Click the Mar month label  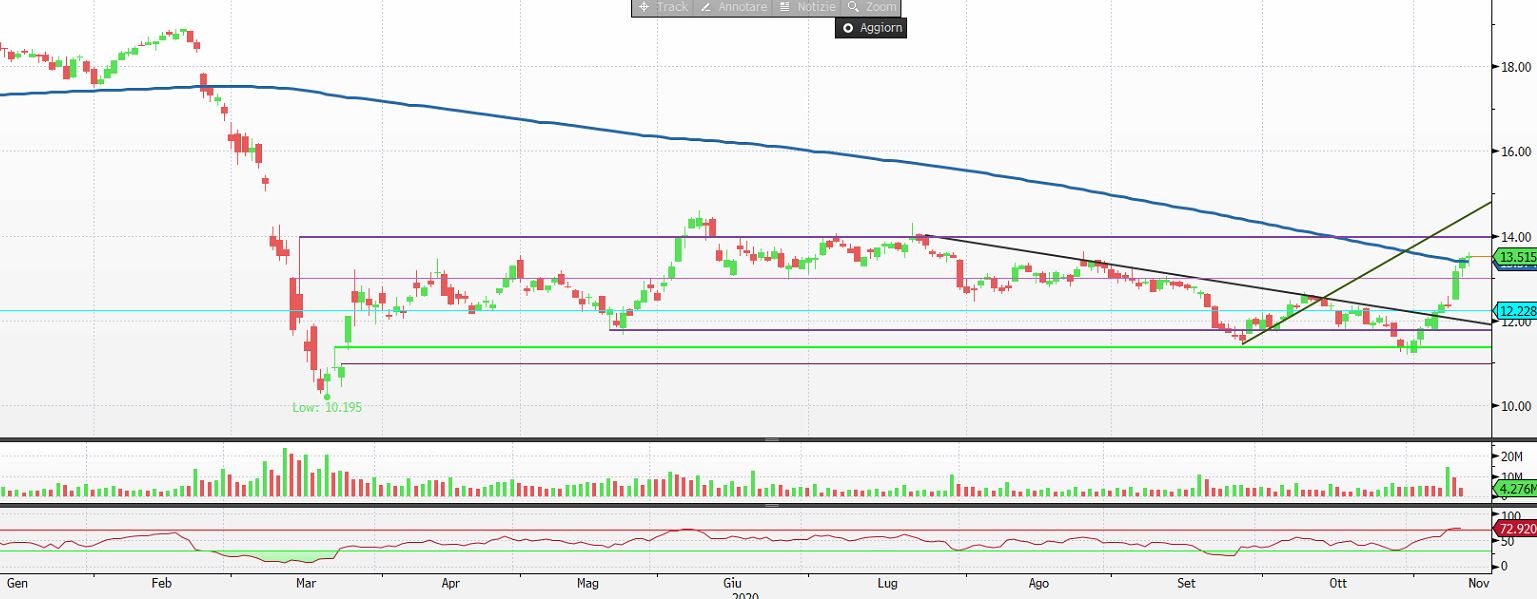coord(307,582)
